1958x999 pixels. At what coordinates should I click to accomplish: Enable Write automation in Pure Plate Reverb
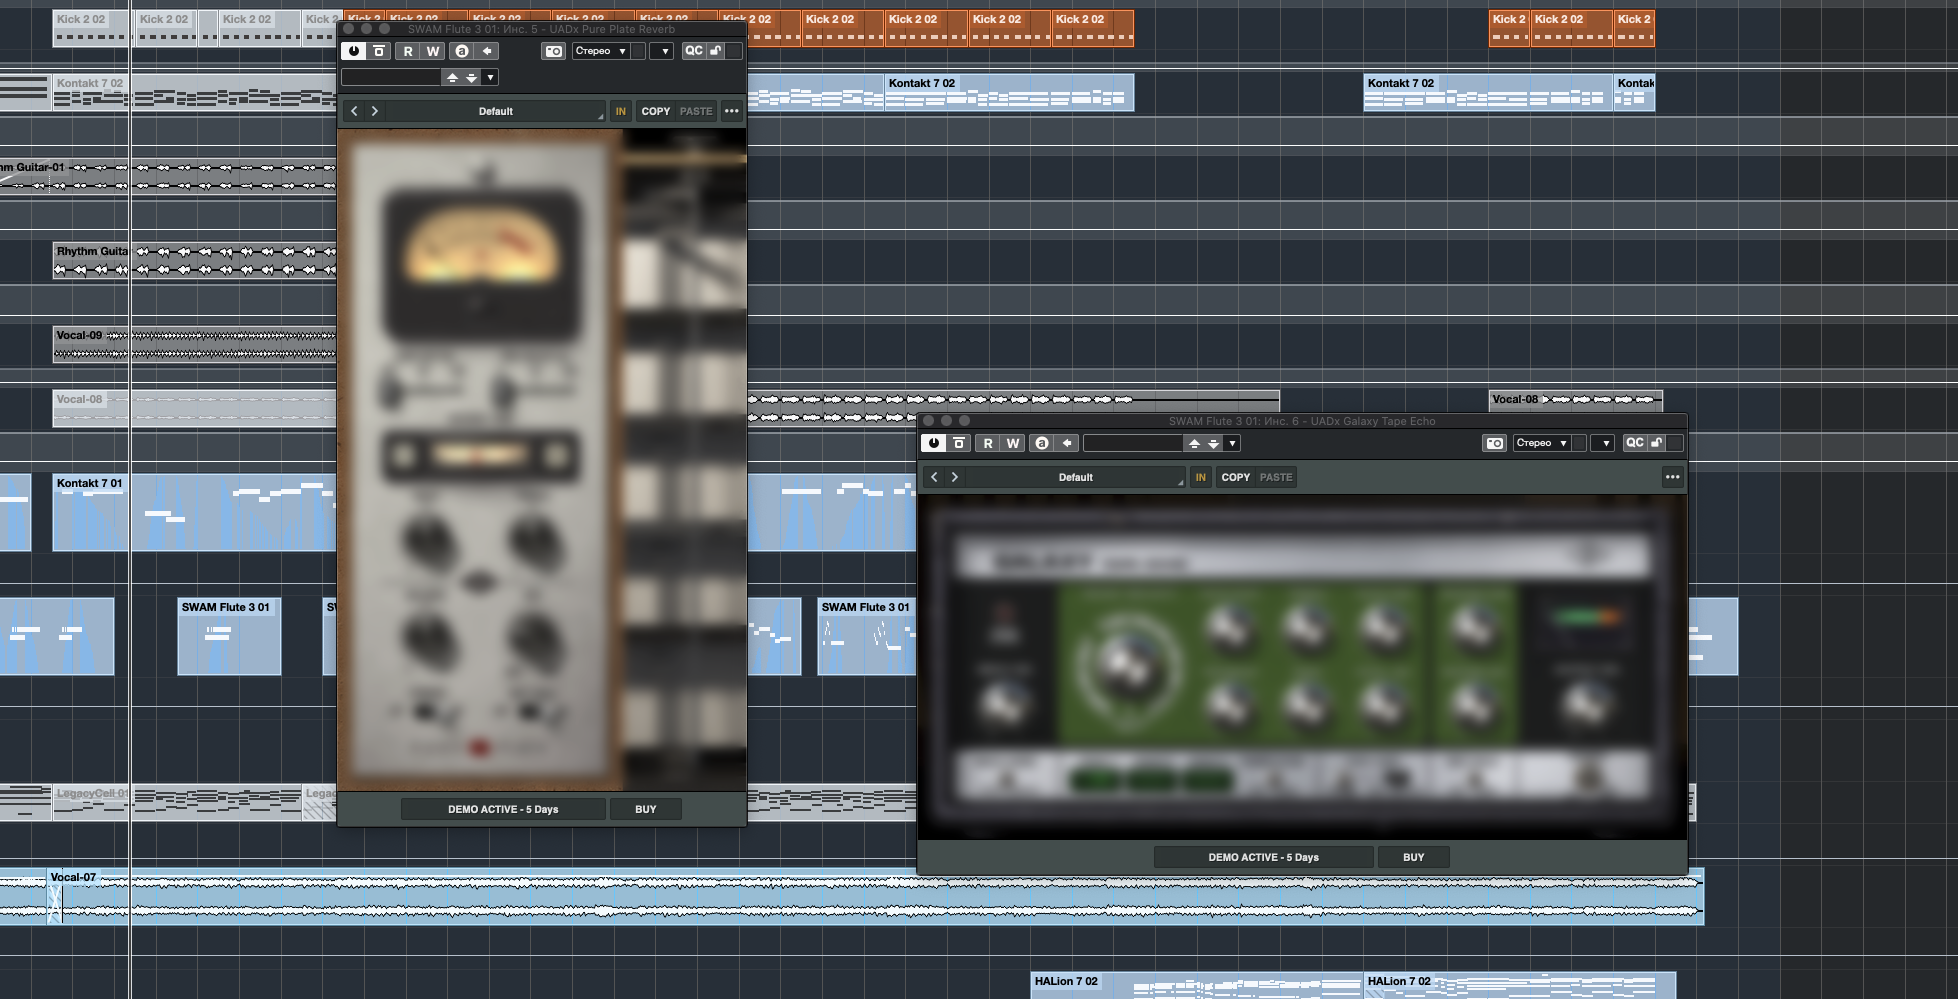433,51
